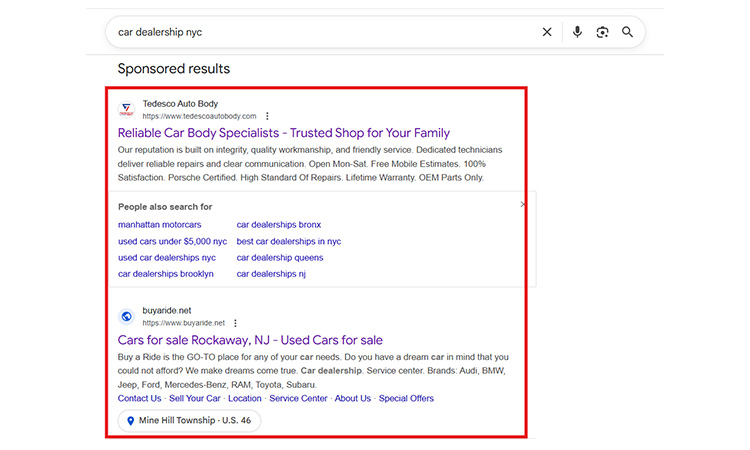Image resolution: width=750 pixels, height=450 pixels.
Task: Click the People also search for label
Action: pos(165,207)
